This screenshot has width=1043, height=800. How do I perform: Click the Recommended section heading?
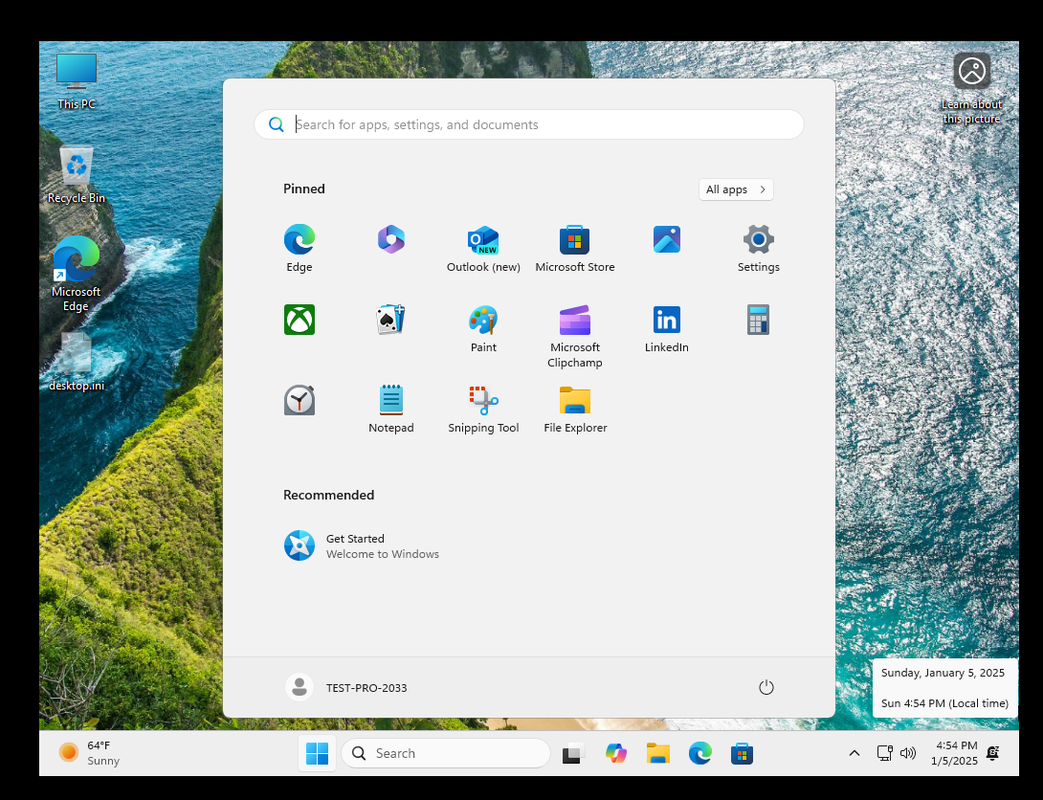coord(329,495)
